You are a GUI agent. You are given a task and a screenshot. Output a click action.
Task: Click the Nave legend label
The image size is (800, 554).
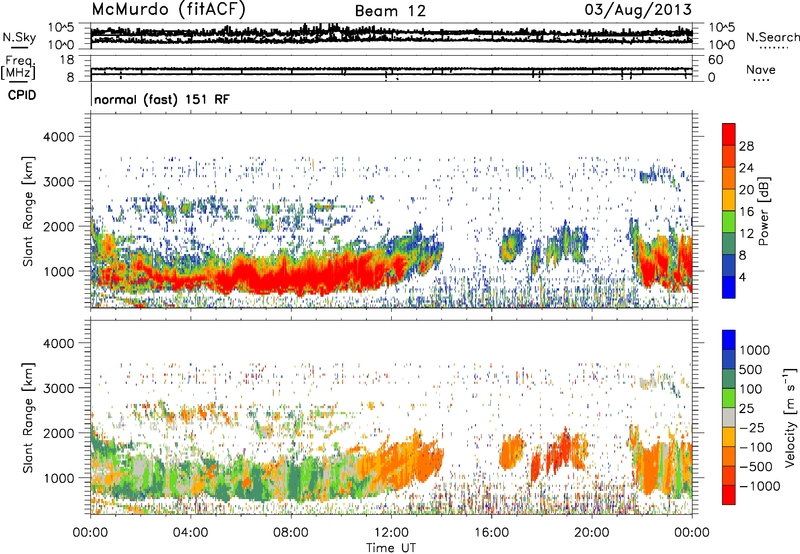[761, 69]
